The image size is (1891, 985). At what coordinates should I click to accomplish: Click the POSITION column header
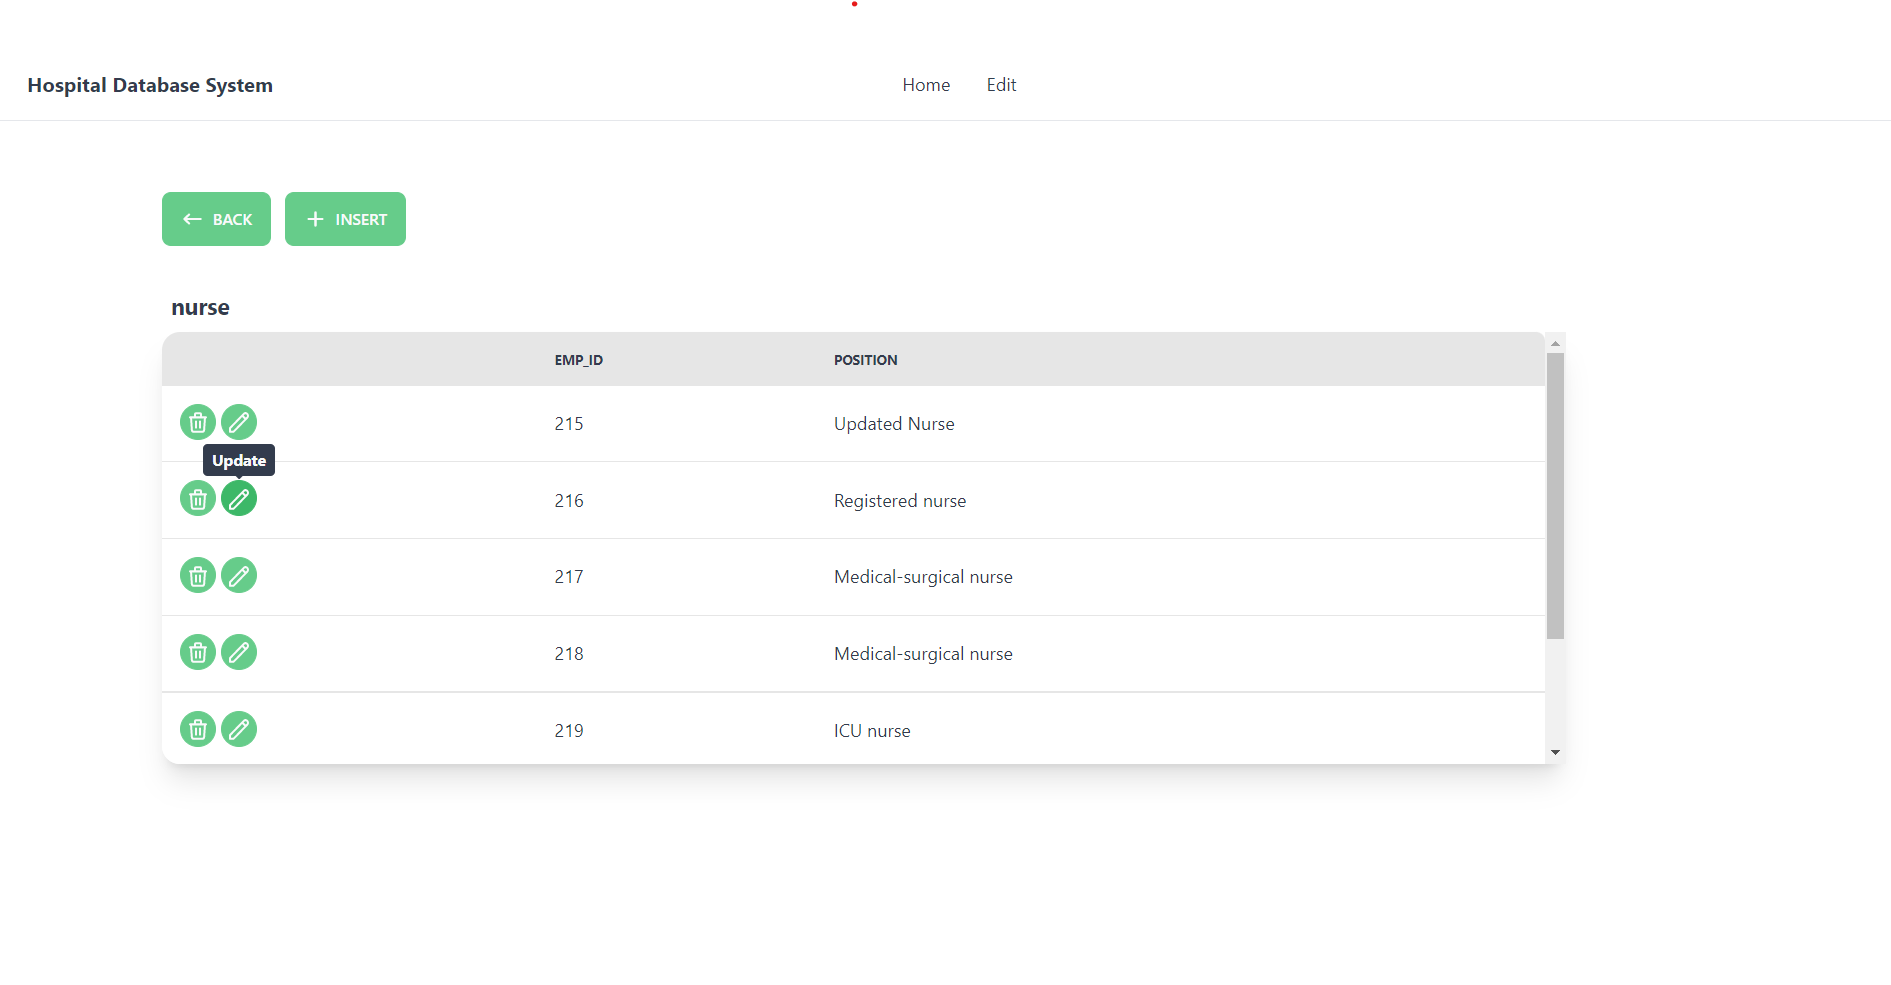click(866, 360)
